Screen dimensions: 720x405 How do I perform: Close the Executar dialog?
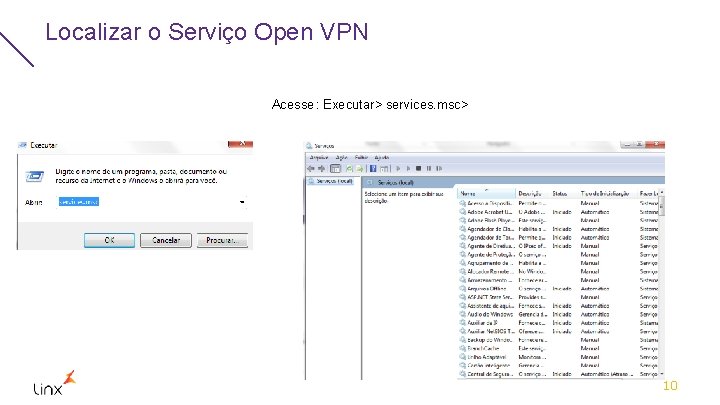[x=240, y=144]
